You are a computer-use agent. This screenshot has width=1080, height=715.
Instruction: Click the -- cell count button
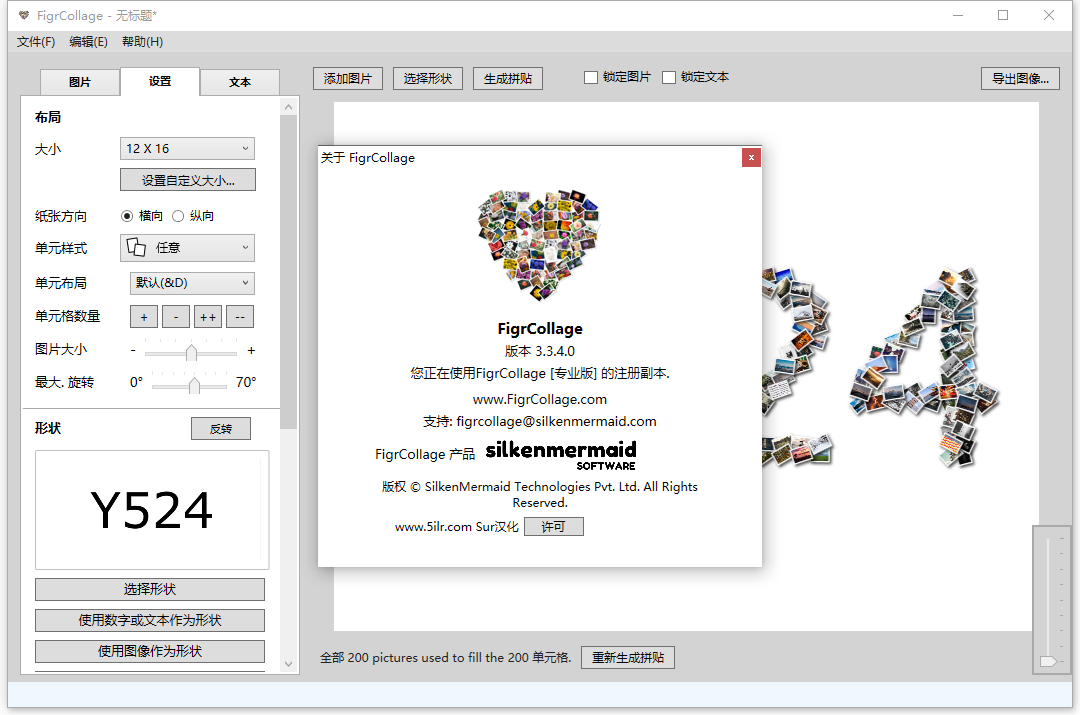(240, 317)
